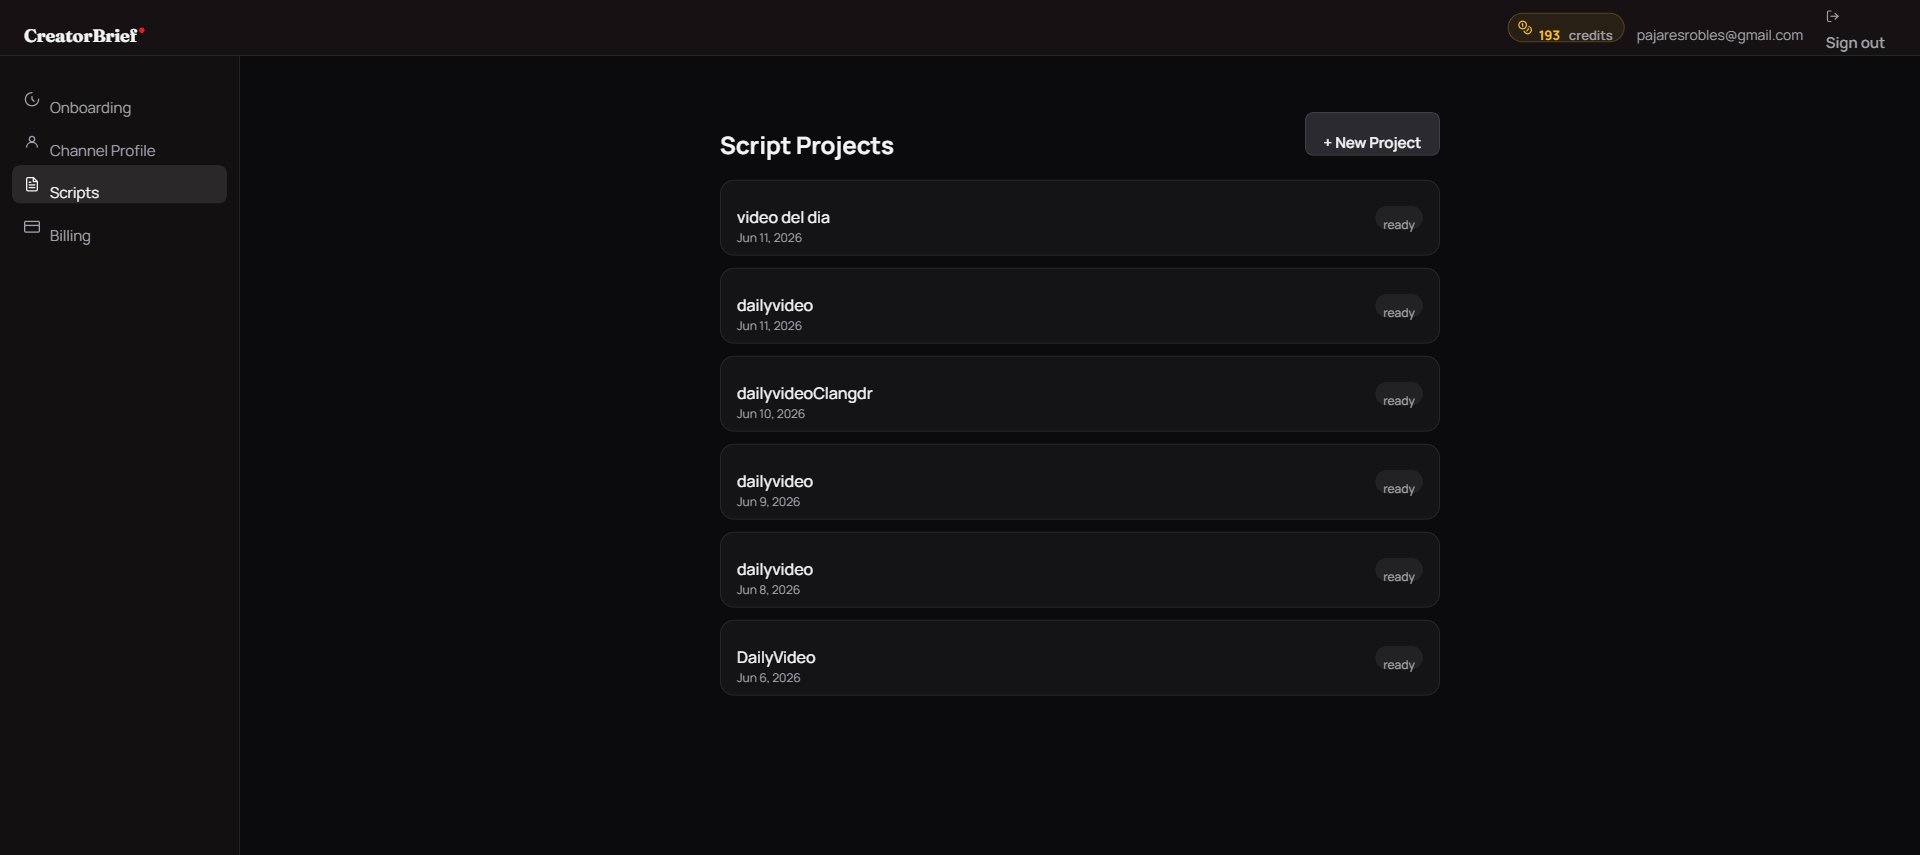The height and width of the screenshot is (855, 1920).
Task: Click the Channel Profile person icon
Action: tap(32, 142)
